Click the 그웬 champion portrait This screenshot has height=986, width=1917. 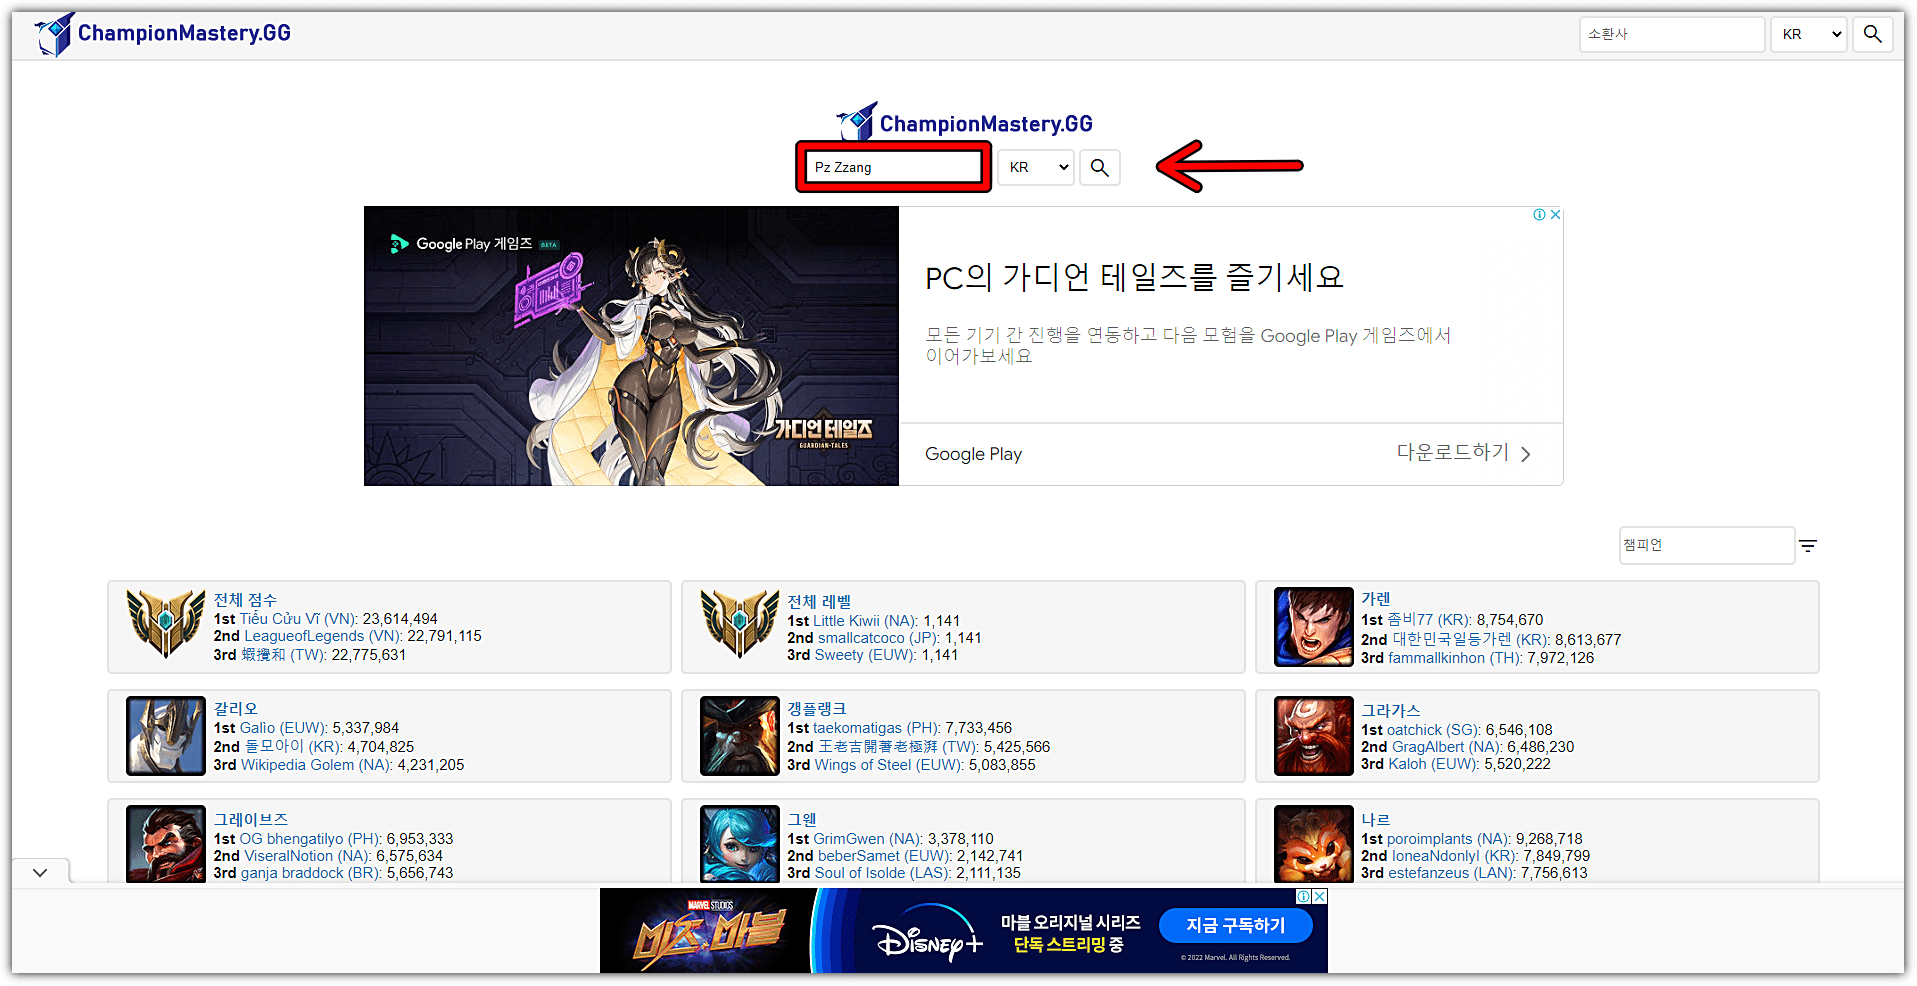click(x=740, y=844)
